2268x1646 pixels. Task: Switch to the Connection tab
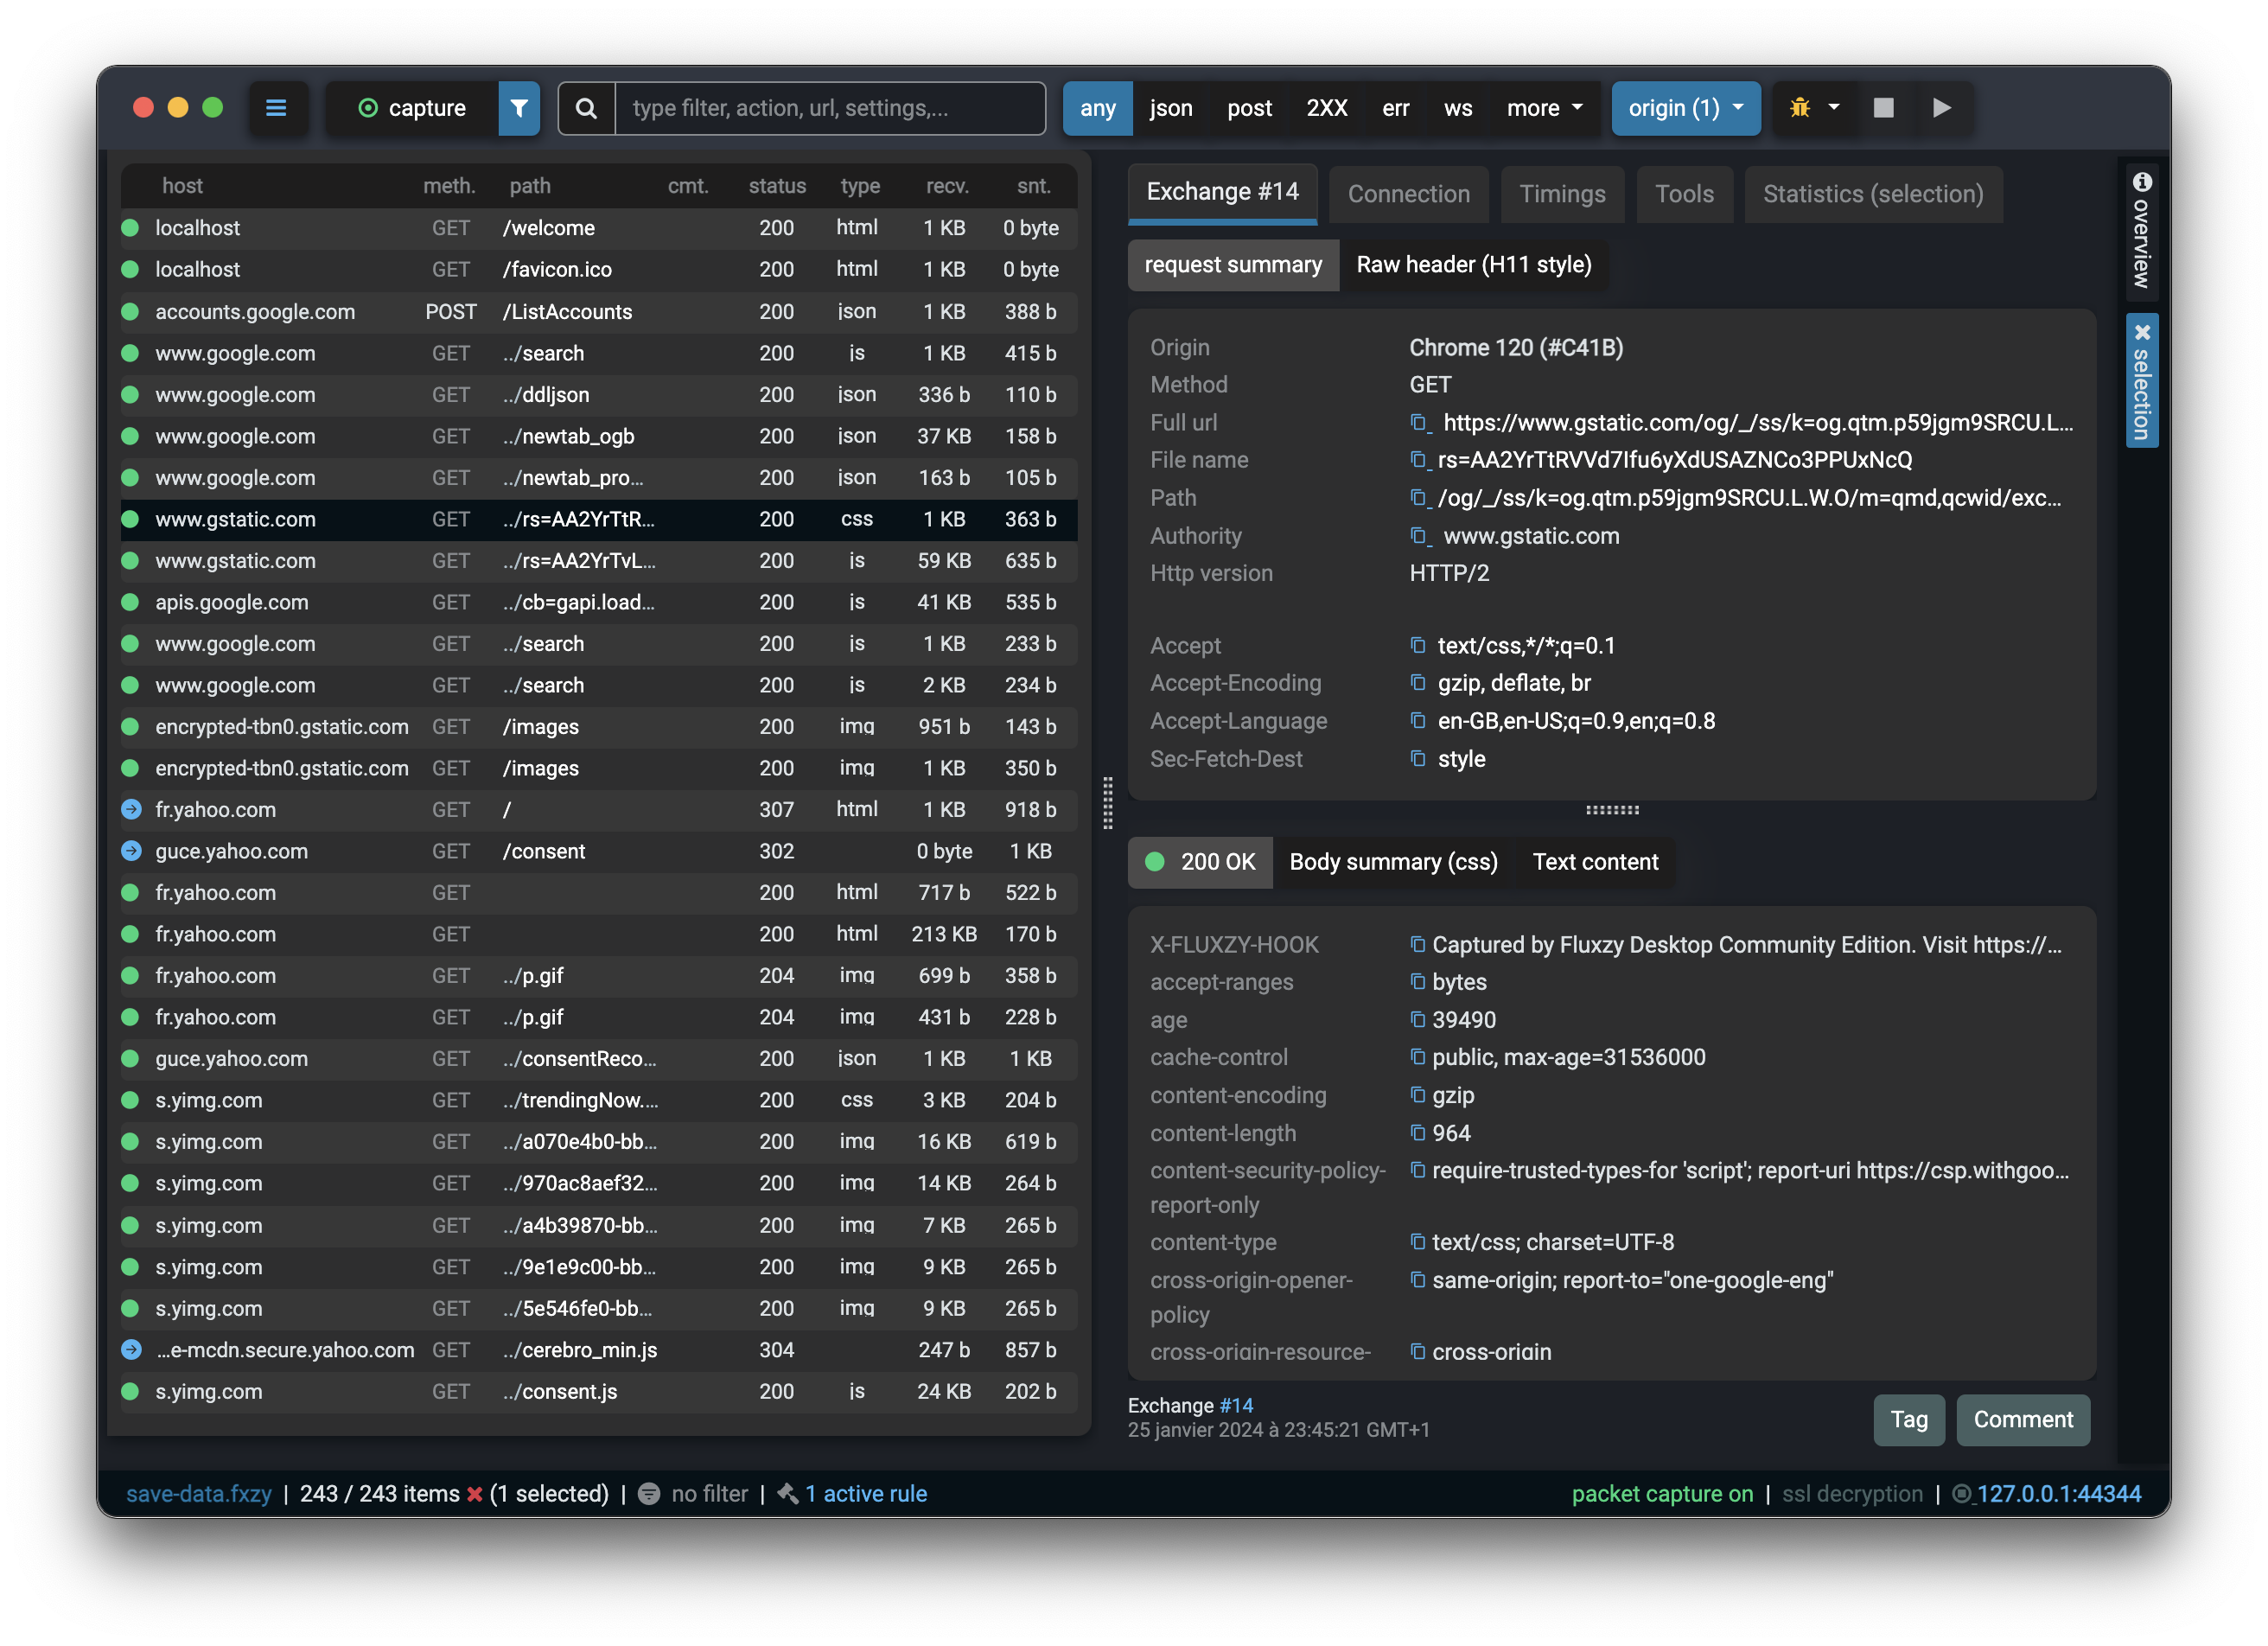(1409, 194)
